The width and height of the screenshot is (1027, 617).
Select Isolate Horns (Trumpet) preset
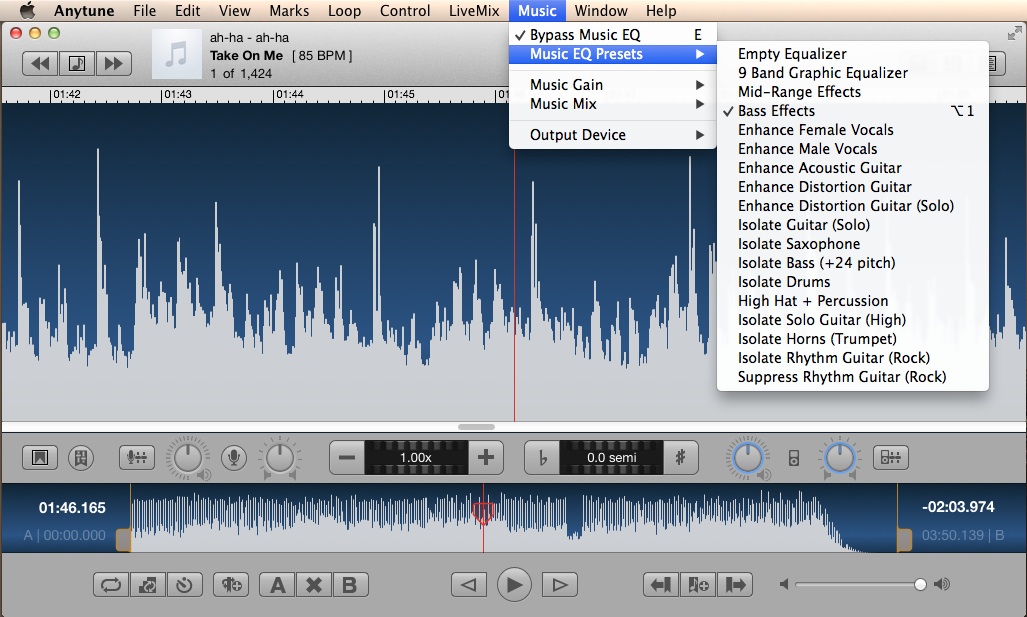(x=853, y=339)
